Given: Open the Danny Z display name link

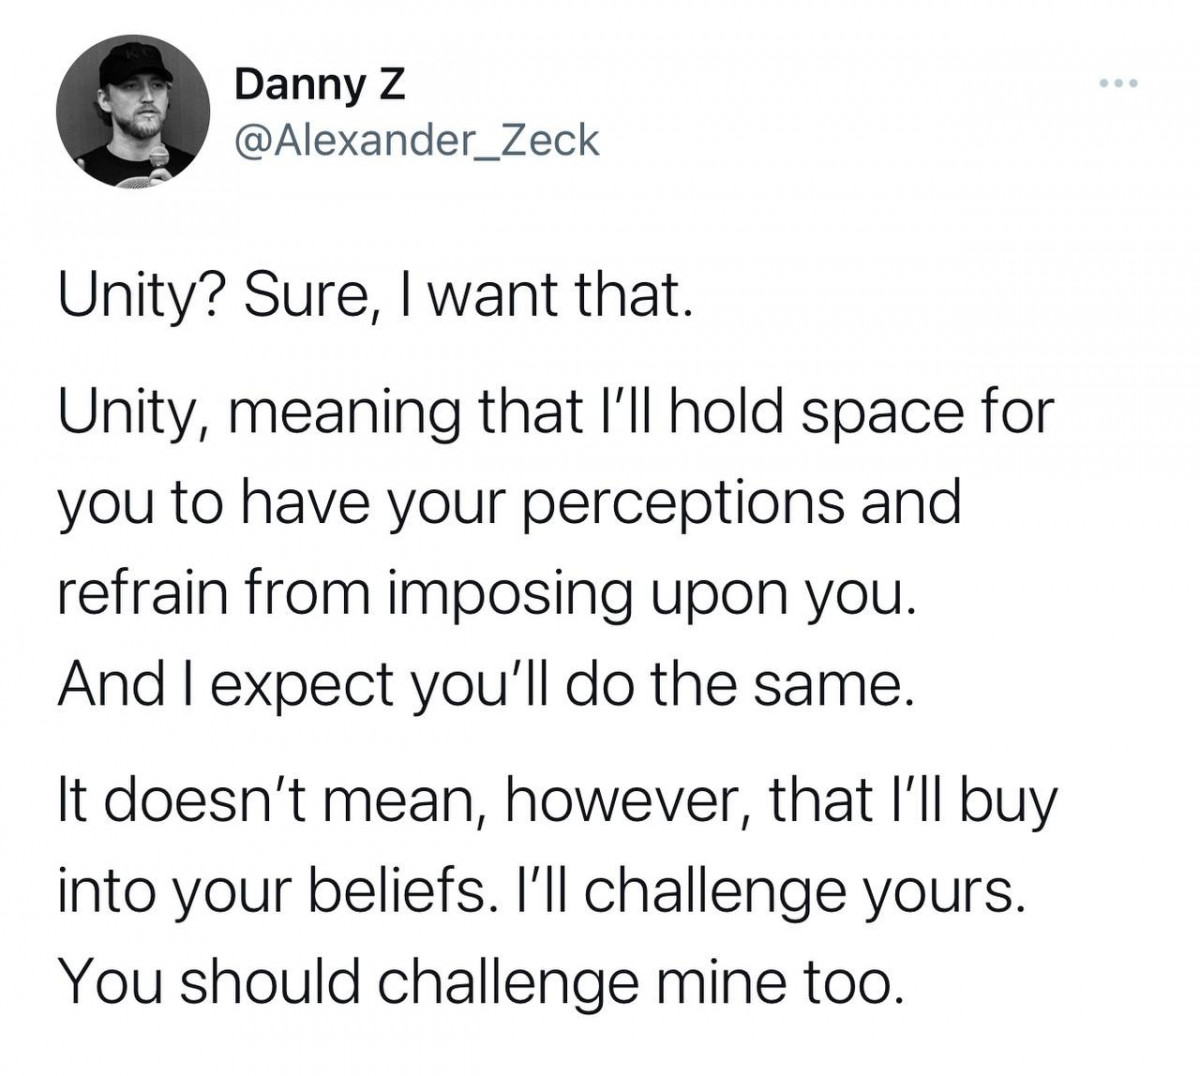Looking at the screenshot, I should (319, 87).
